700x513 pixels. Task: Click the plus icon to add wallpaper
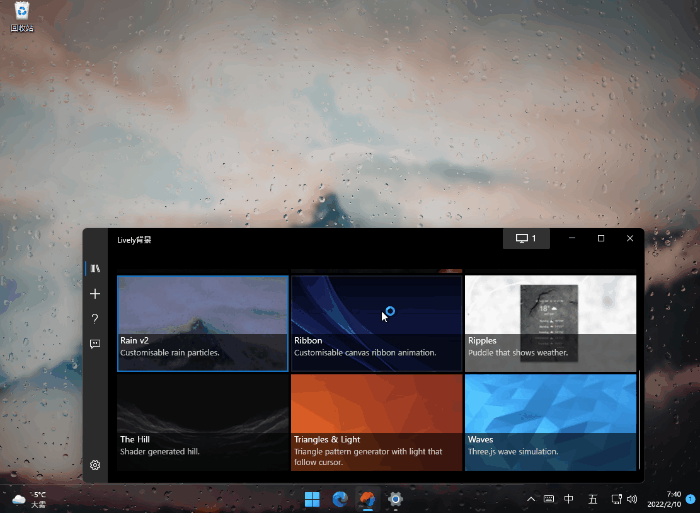[95, 294]
